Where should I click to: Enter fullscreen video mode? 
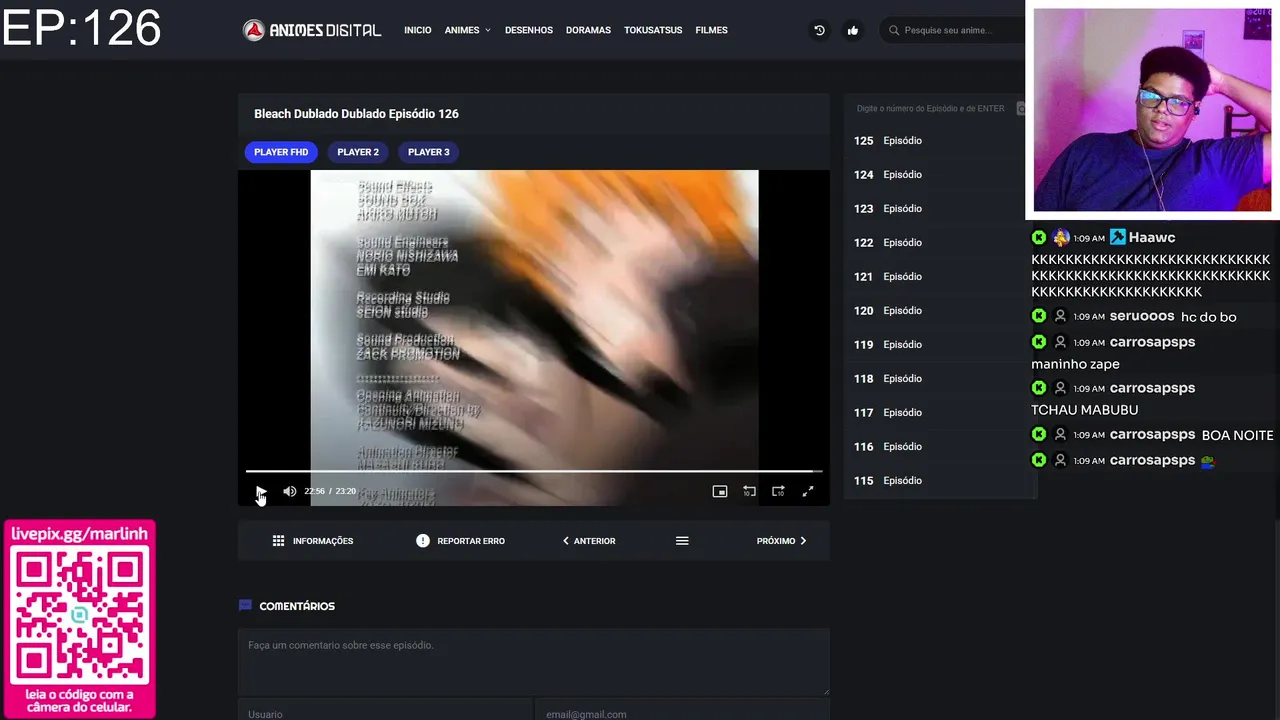[808, 491]
